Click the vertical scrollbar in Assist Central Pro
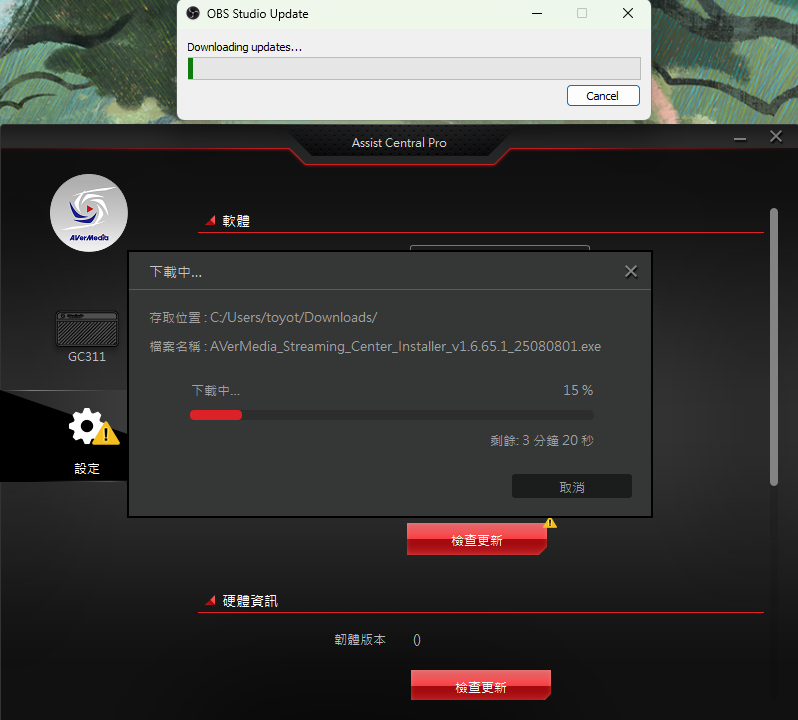The image size is (798, 720). (773, 345)
